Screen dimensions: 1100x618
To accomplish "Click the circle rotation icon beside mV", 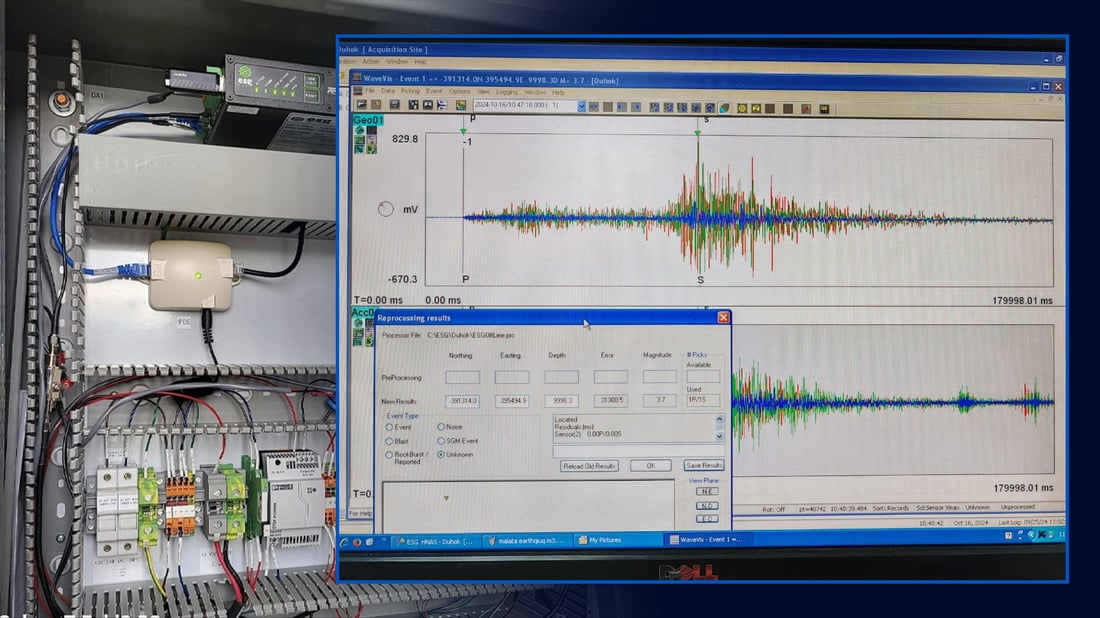I will (386, 209).
